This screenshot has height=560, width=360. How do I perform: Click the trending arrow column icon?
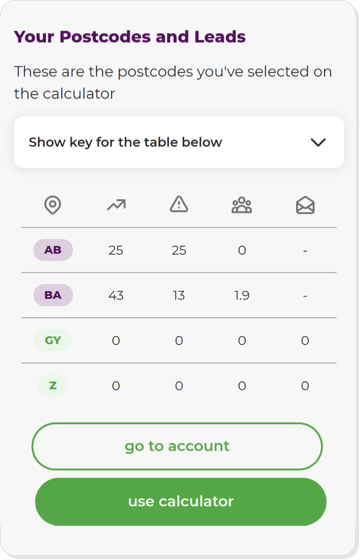[x=116, y=205]
